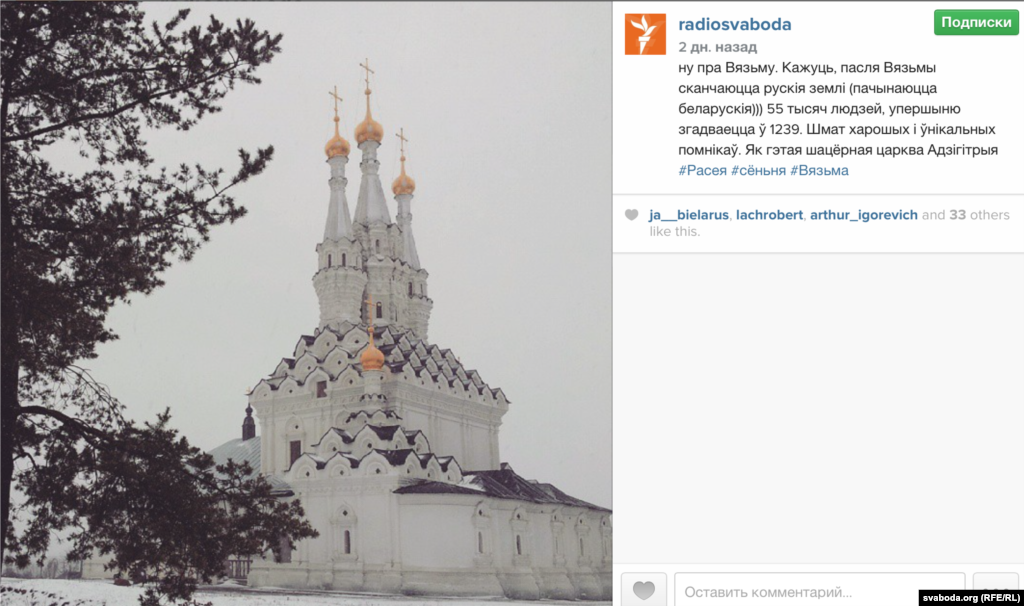Click the golden central dome in the photo

pyautogui.click(x=368, y=129)
